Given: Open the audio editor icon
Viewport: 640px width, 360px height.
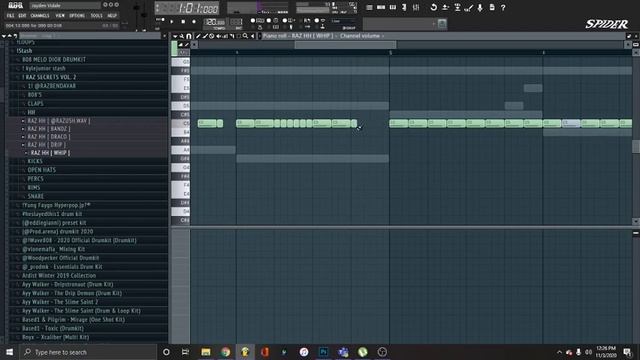Looking at the screenshot, I should click(469, 7).
